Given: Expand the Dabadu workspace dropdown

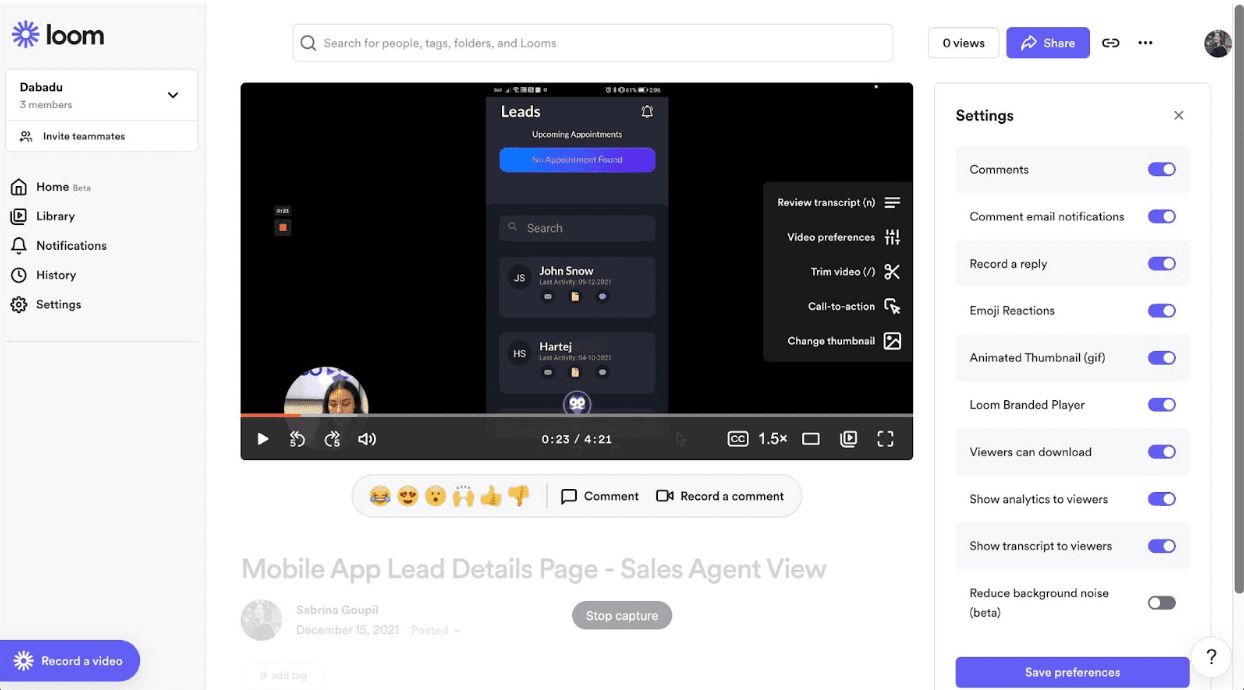Looking at the screenshot, I should point(173,95).
